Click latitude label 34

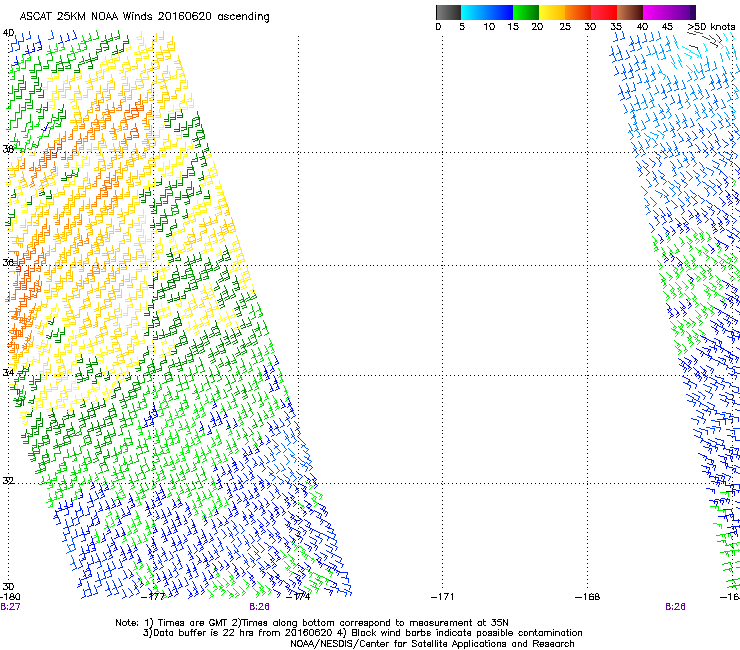pyautogui.click(x=8, y=372)
